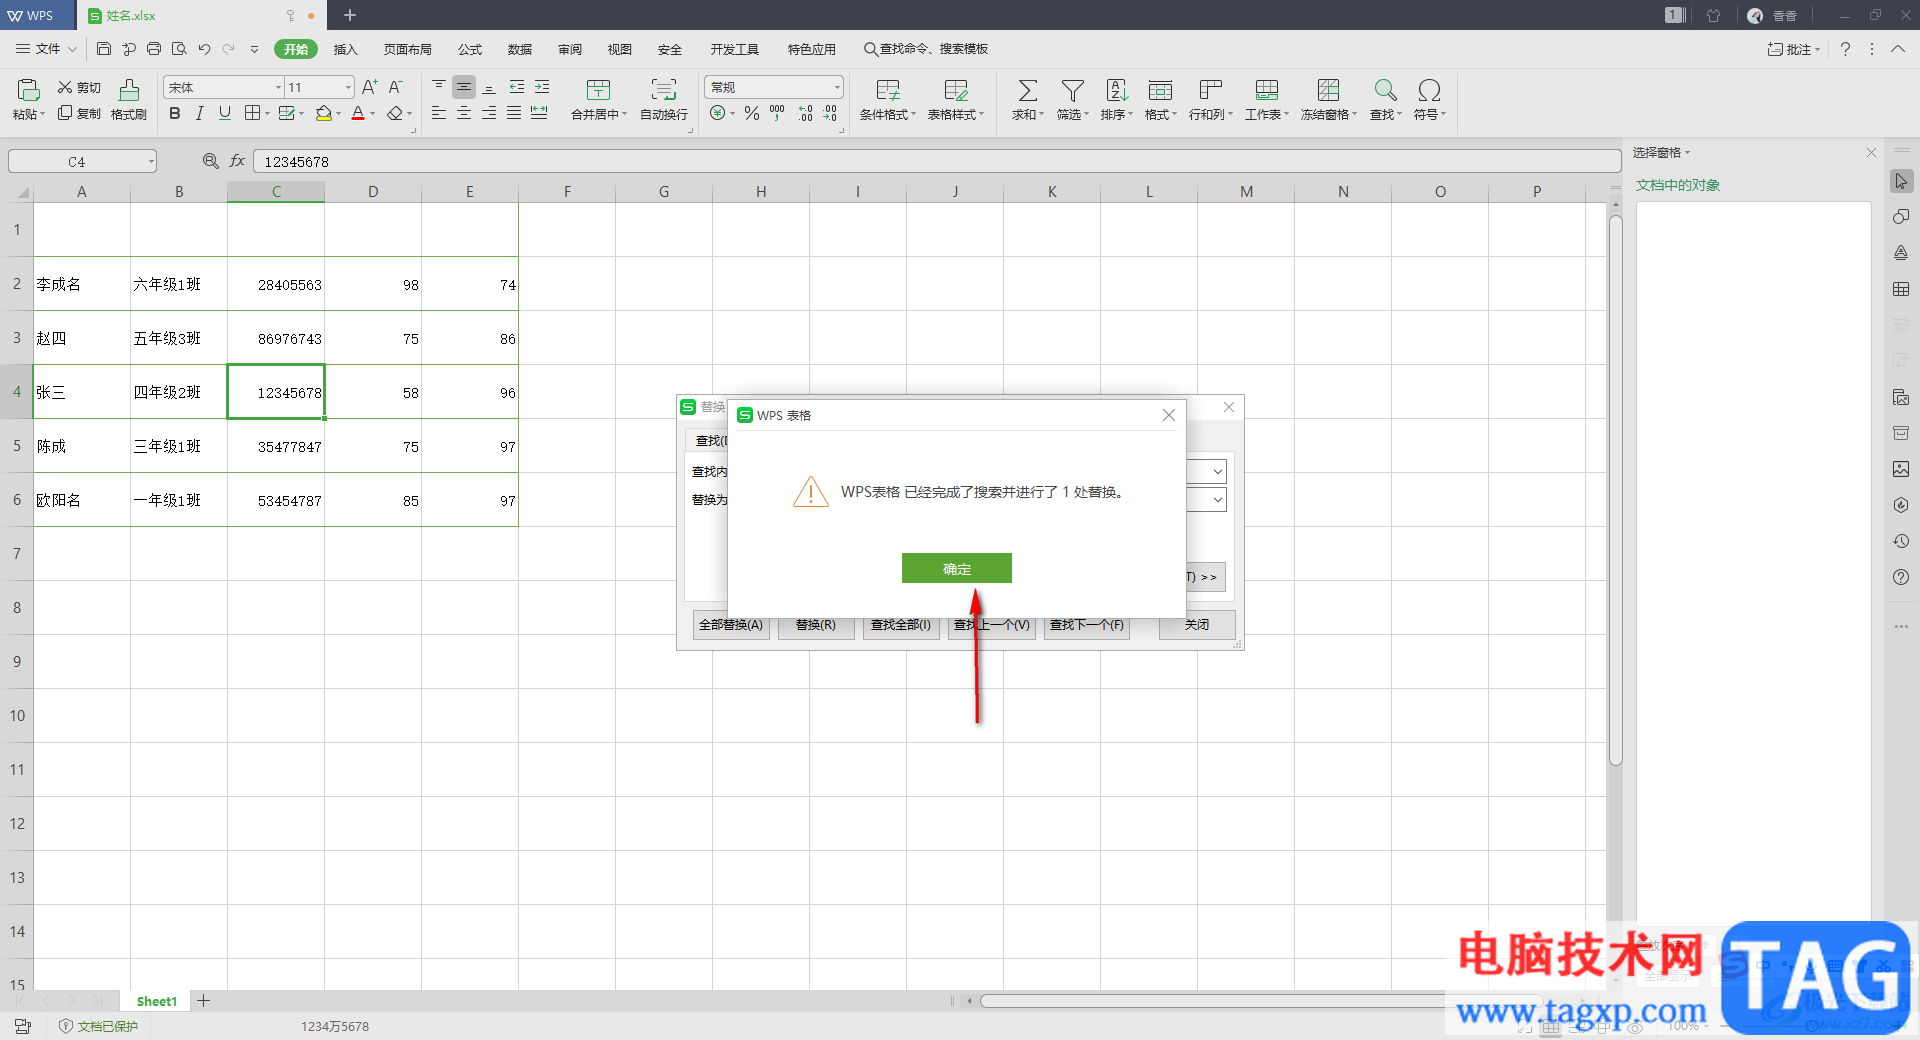Viewport: 1920px width, 1040px height.
Task: Open the number format dropdown 常规
Action: click(837, 88)
